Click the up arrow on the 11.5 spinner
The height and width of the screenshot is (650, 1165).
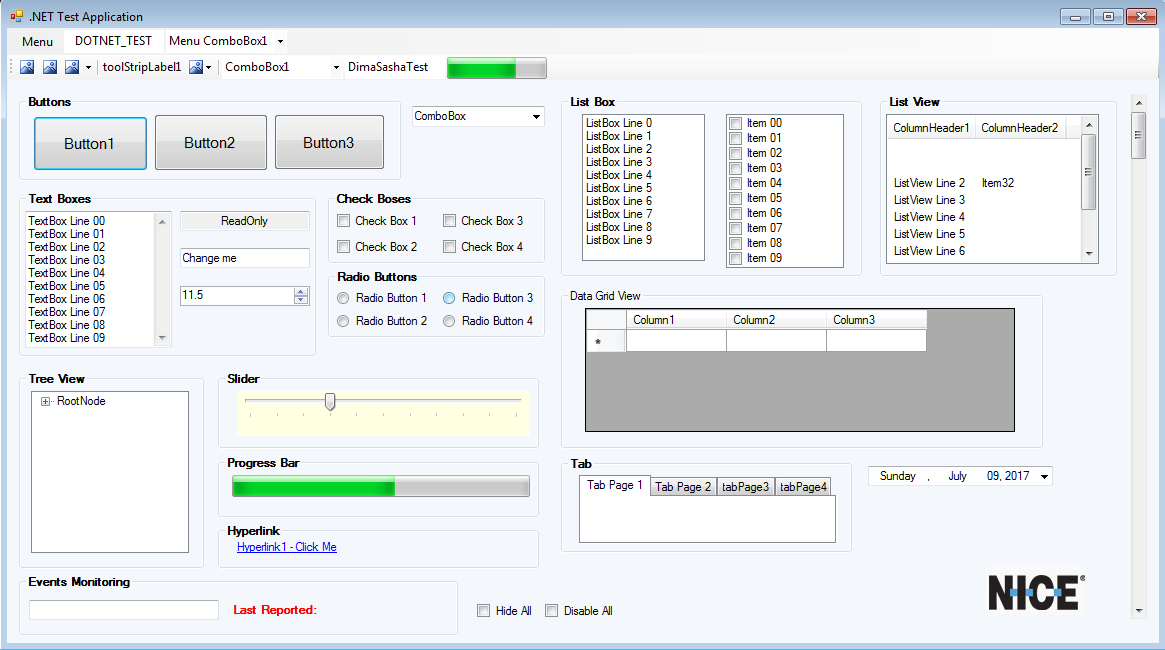[x=301, y=291]
